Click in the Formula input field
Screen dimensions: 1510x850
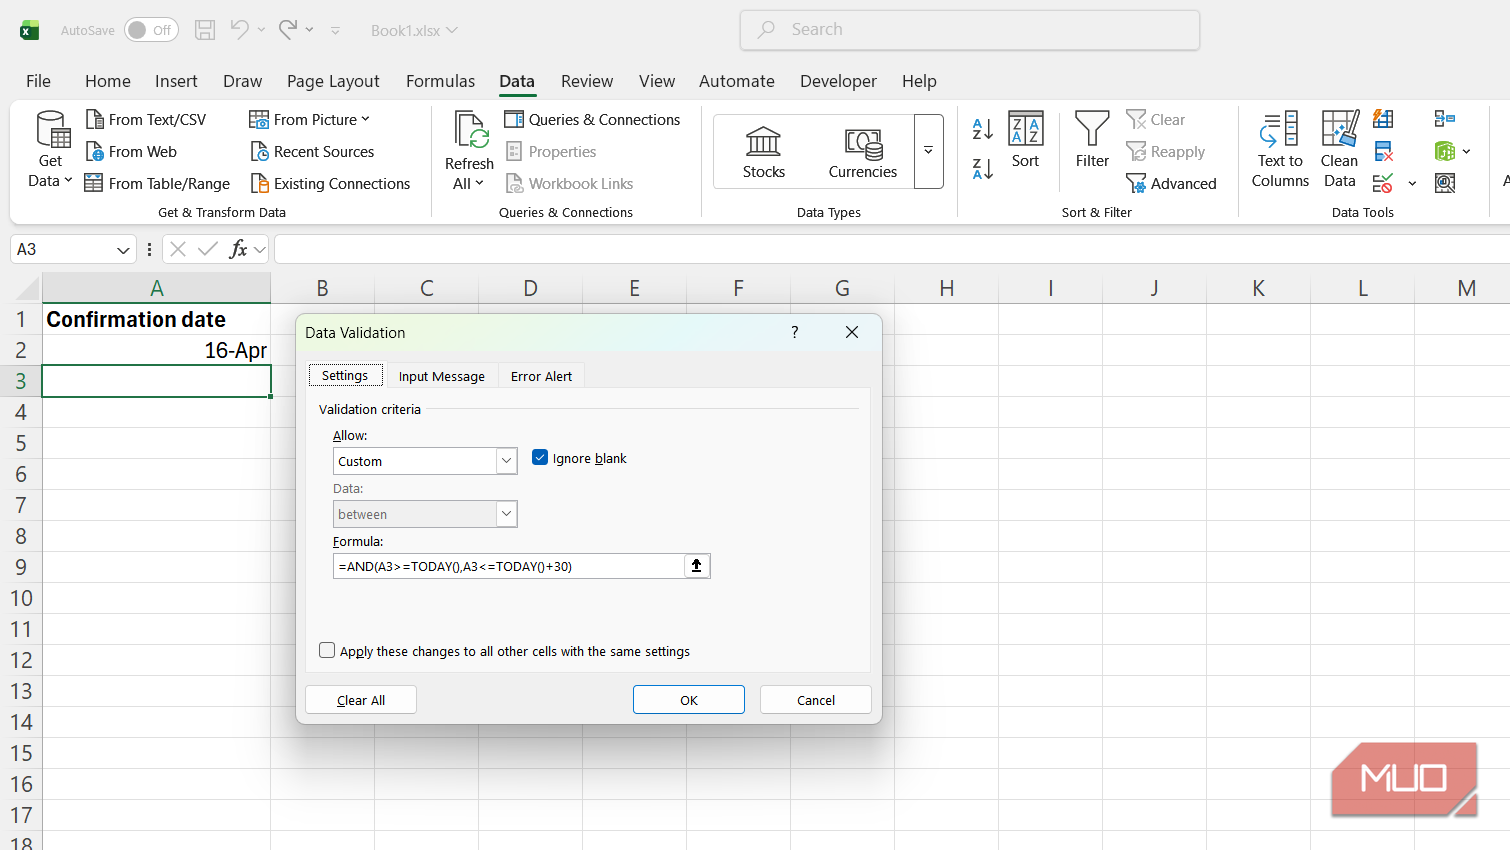coord(509,566)
